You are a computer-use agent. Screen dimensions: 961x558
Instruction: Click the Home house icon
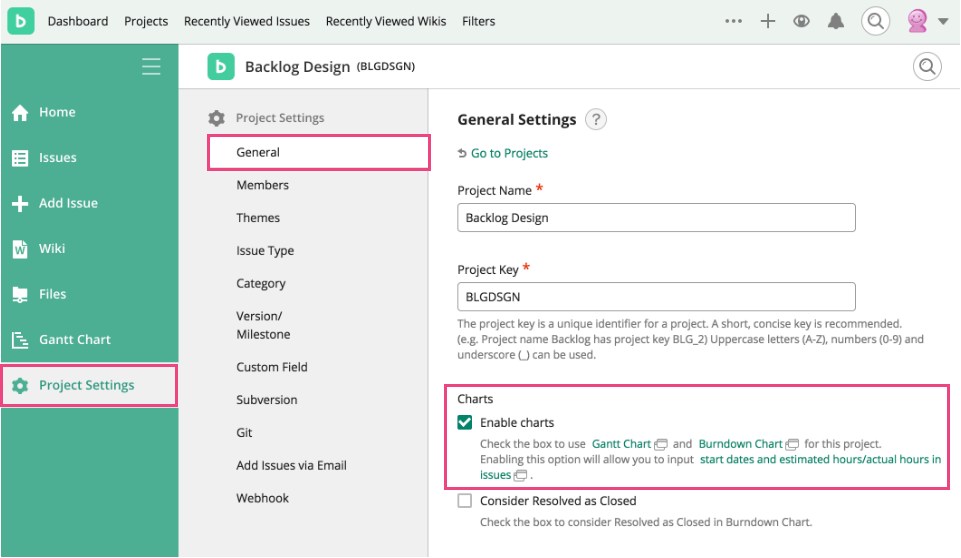tap(20, 112)
